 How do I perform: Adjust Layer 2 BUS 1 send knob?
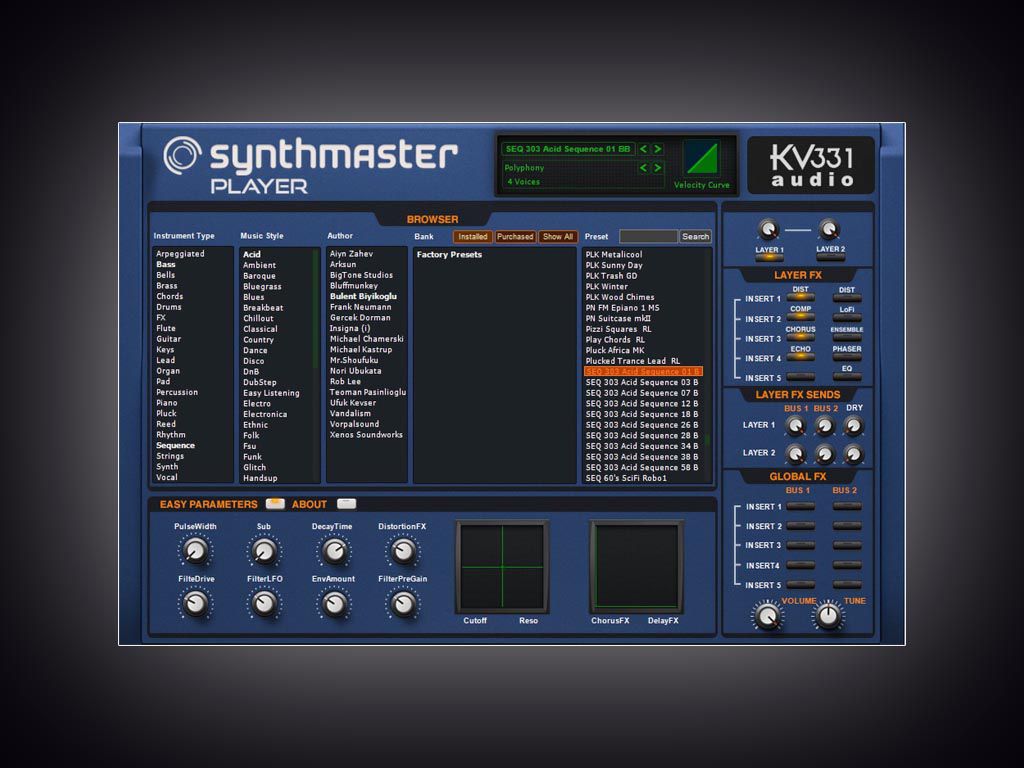[x=795, y=454]
